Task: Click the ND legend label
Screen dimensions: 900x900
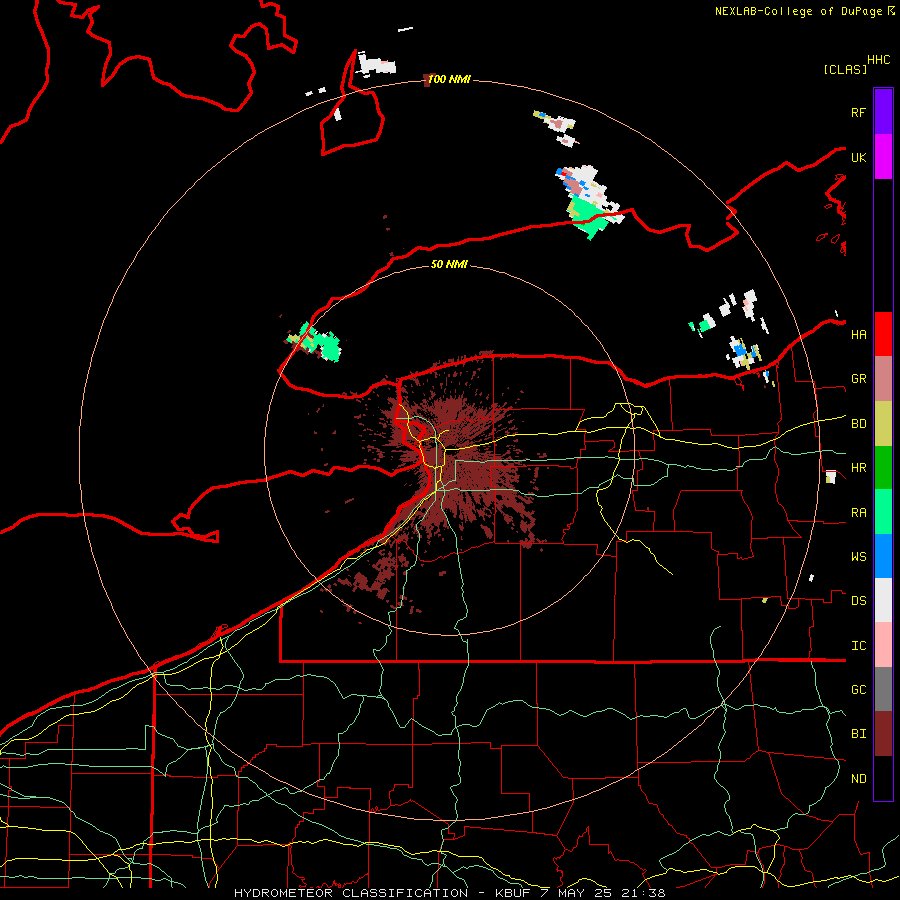Action: pyautogui.click(x=858, y=779)
